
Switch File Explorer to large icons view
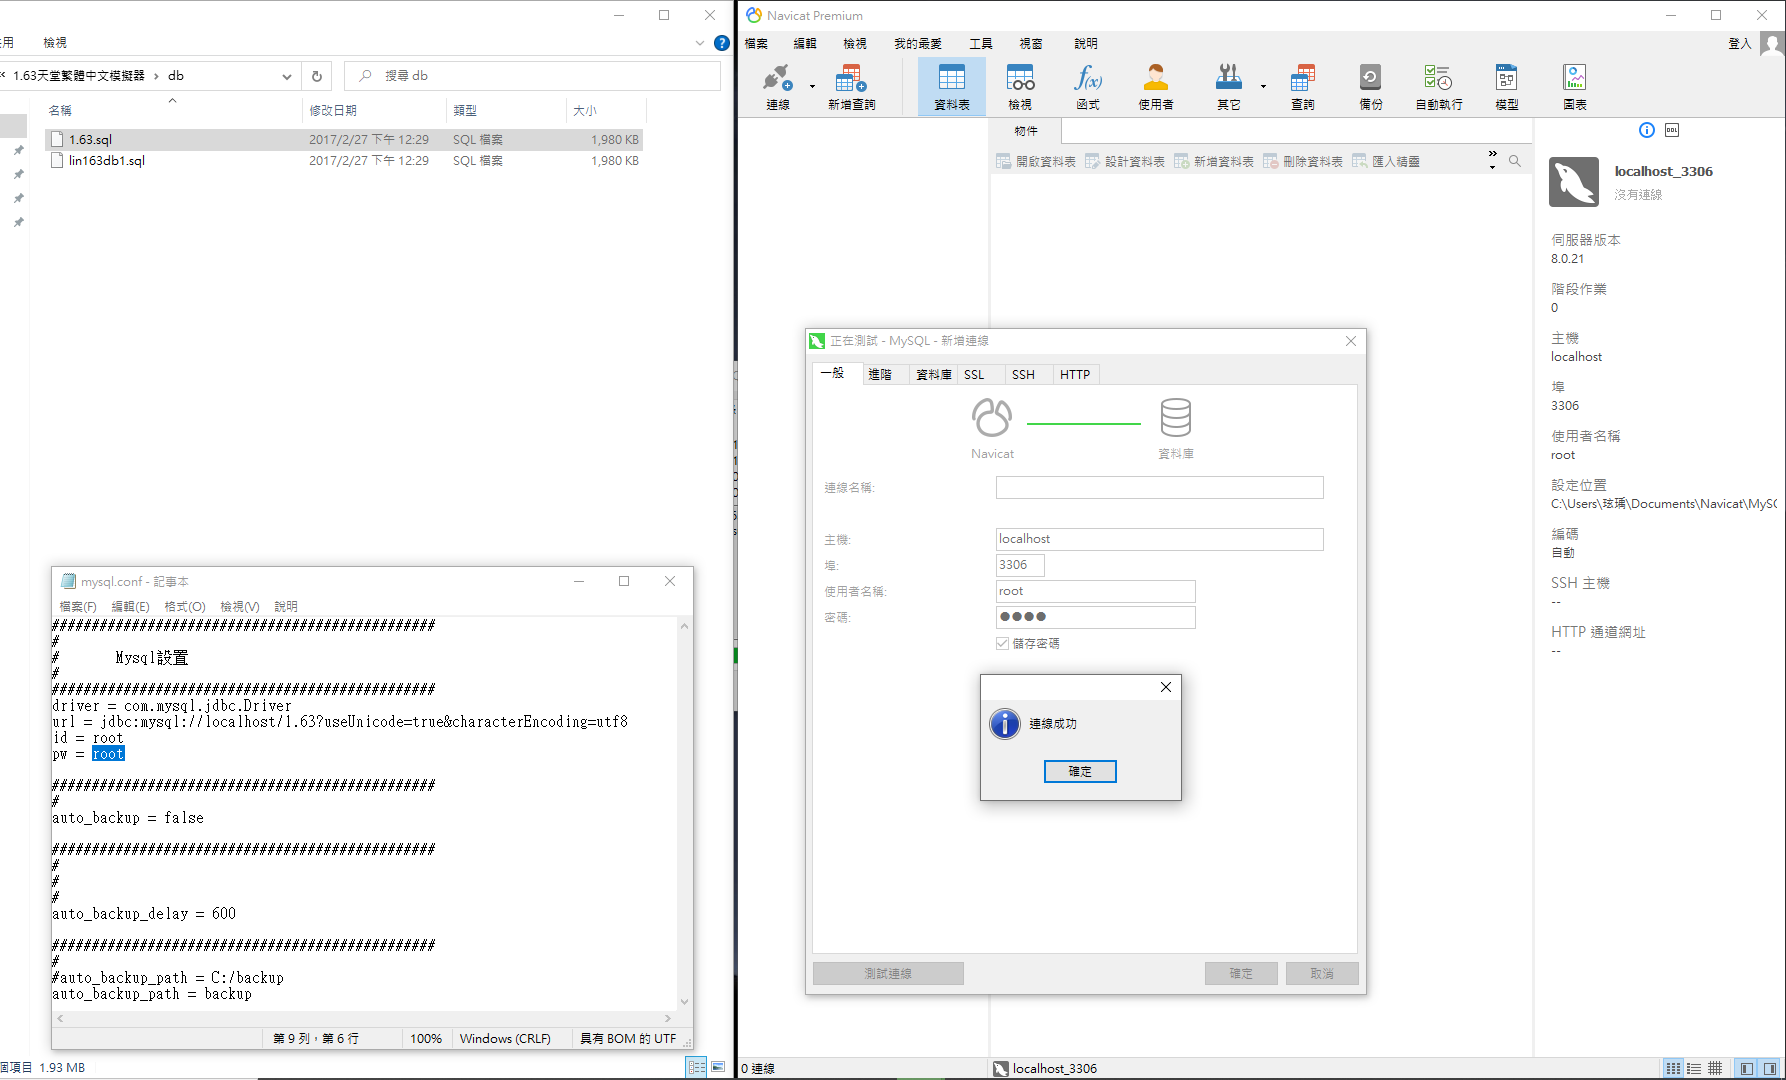click(718, 1067)
